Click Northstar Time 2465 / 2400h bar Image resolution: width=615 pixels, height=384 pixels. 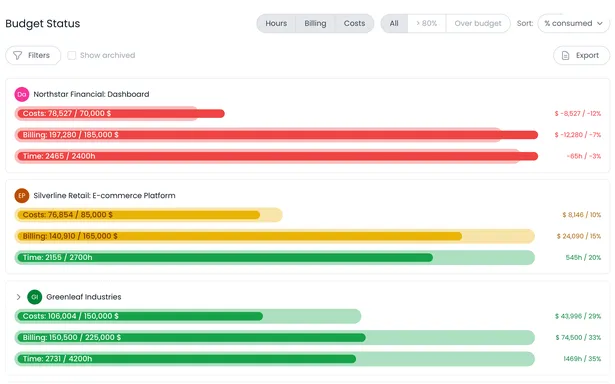[276, 156]
